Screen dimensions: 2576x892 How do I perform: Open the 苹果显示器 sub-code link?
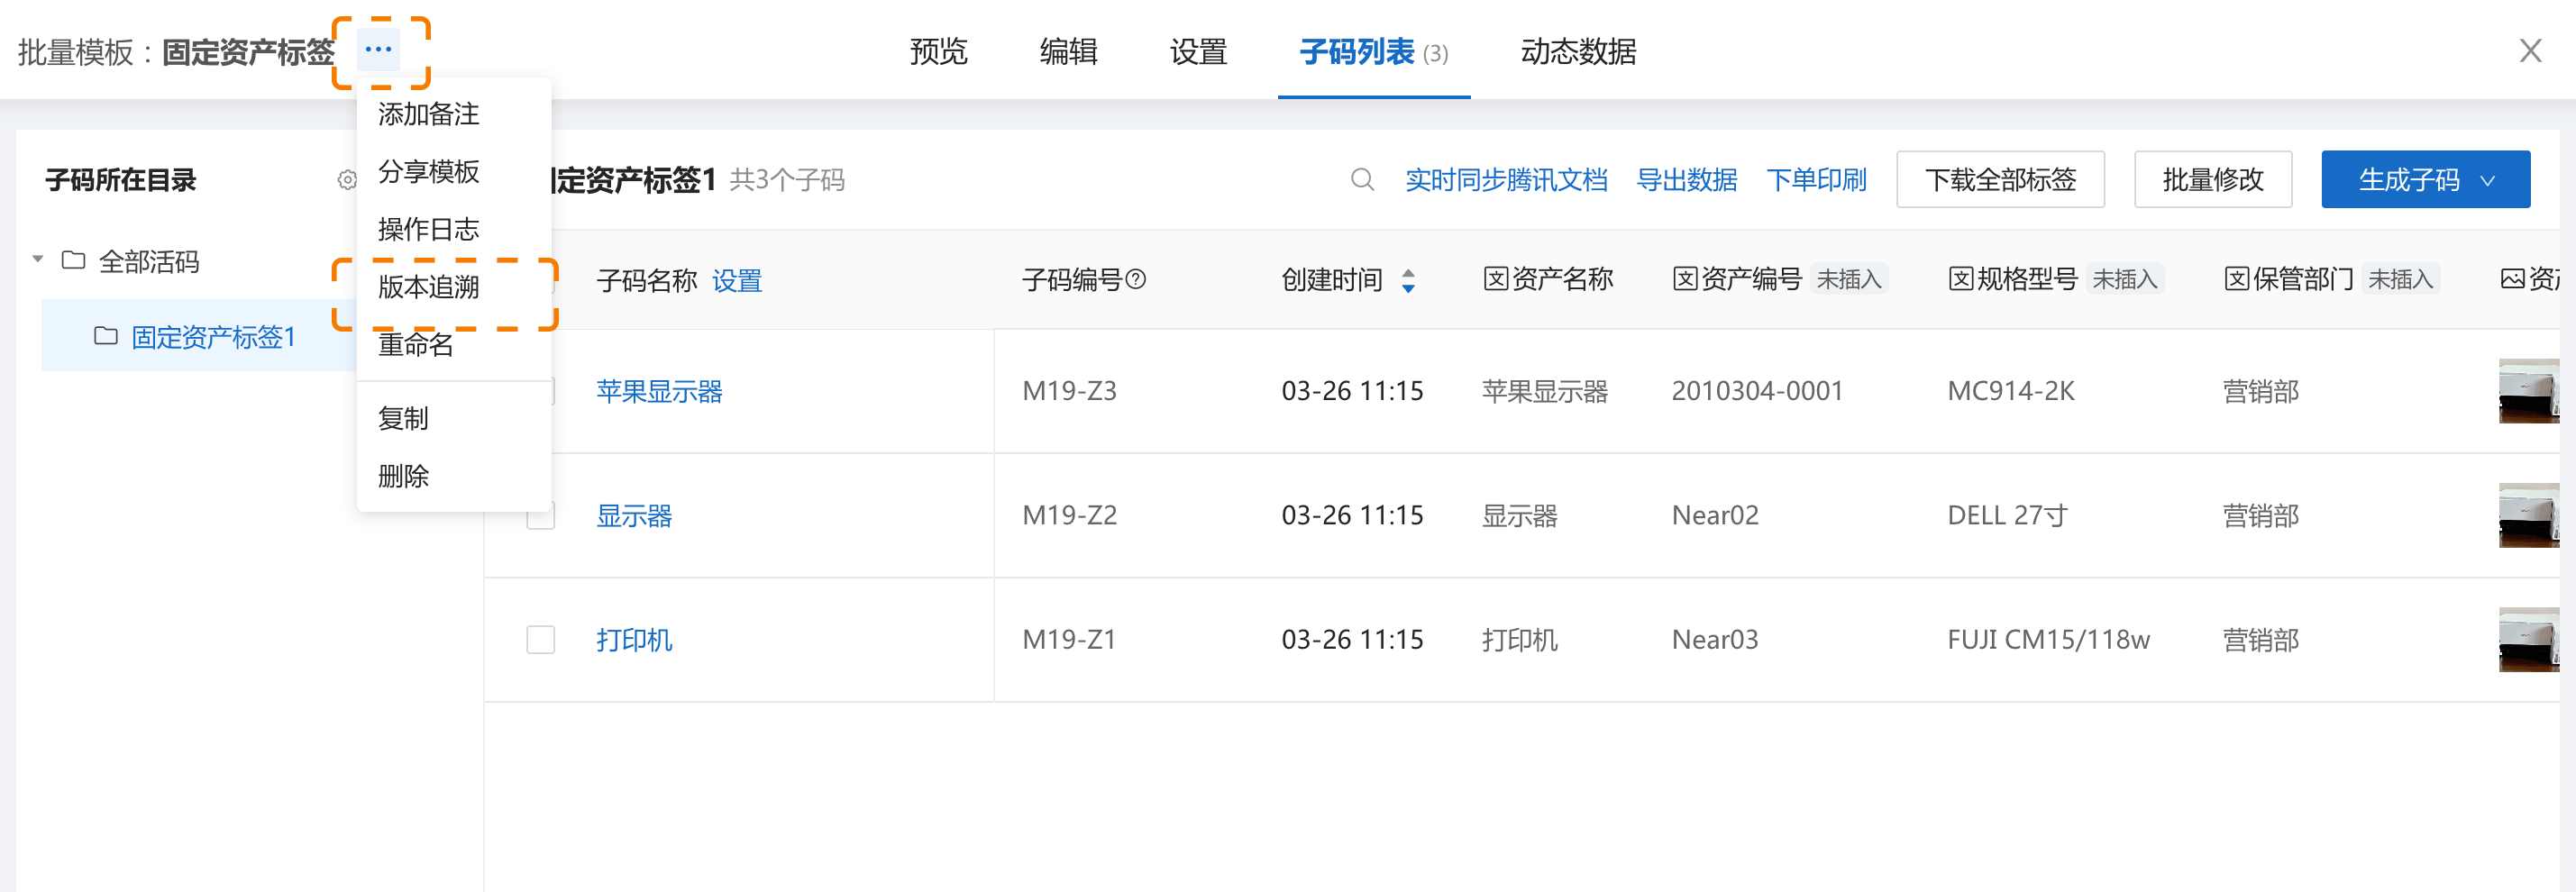659,391
